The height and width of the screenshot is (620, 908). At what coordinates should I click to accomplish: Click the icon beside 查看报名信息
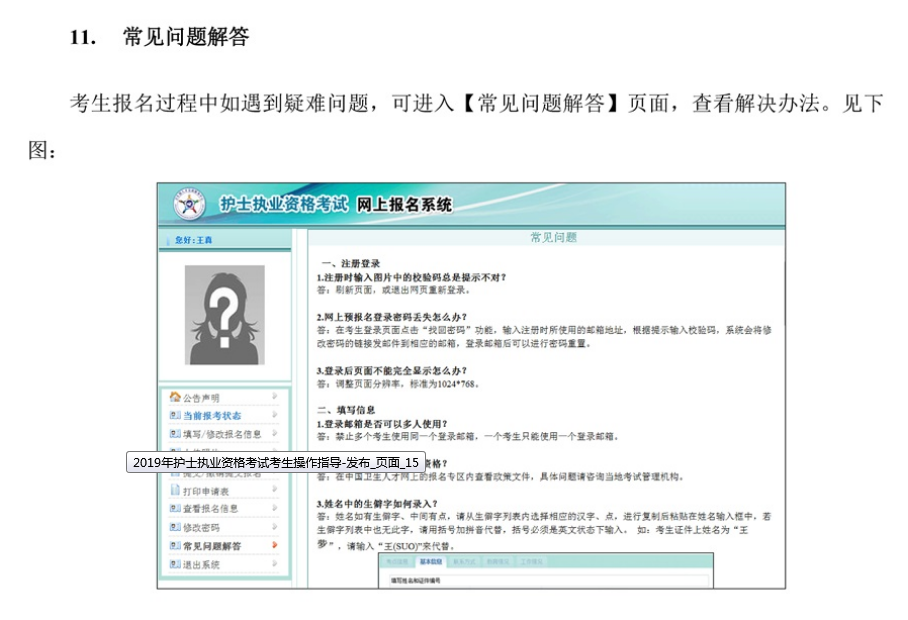pyautogui.click(x=175, y=509)
